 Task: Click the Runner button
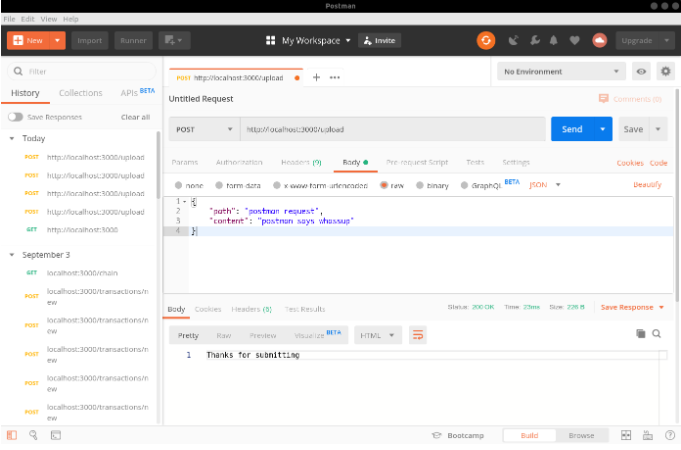point(133,40)
